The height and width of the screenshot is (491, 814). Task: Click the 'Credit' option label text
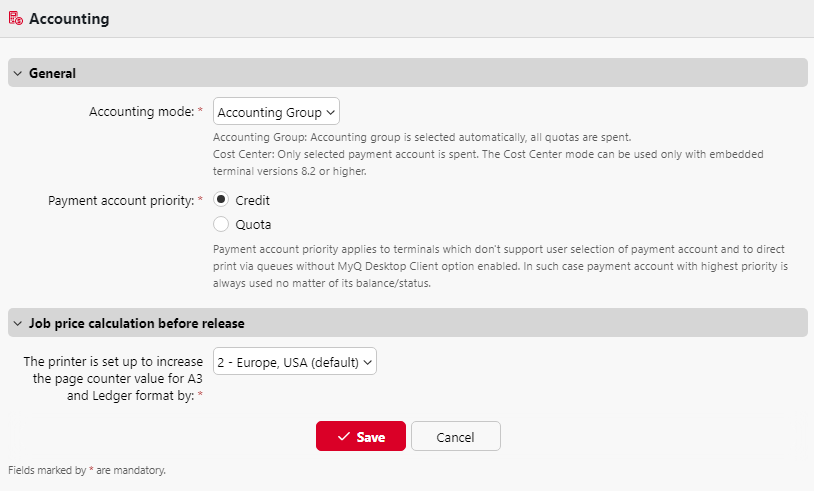point(252,200)
